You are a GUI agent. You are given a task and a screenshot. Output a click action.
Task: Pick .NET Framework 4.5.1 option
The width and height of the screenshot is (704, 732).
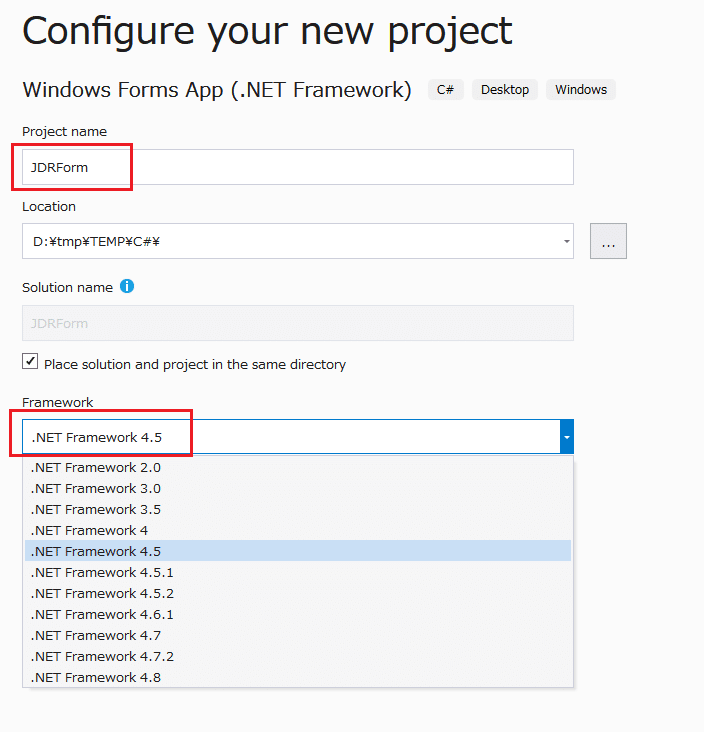click(102, 572)
